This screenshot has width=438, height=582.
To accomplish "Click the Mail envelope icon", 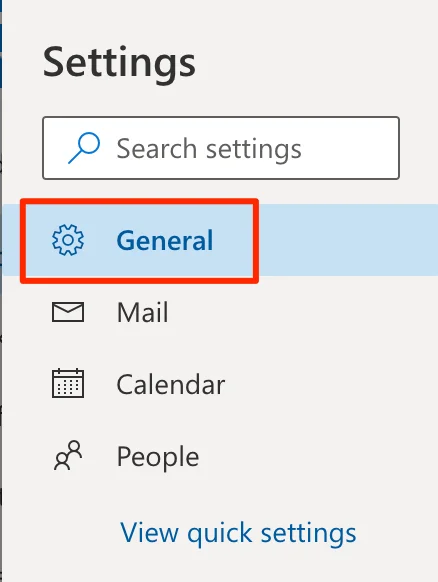I will tap(68, 312).
